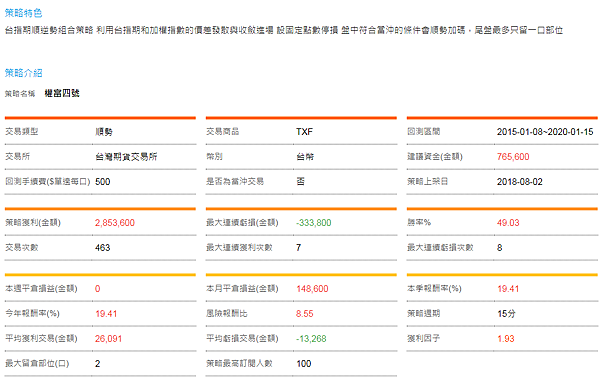Click the strategy period 15分
This screenshot has width=600, height=381.
pos(506,314)
